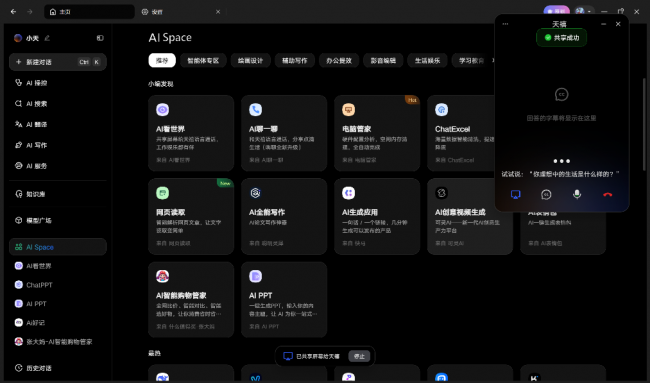Toggle screen share icon in 天禧 window
This screenshot has width=650, height=383.
pyautogui.click(x=515, y=194)
